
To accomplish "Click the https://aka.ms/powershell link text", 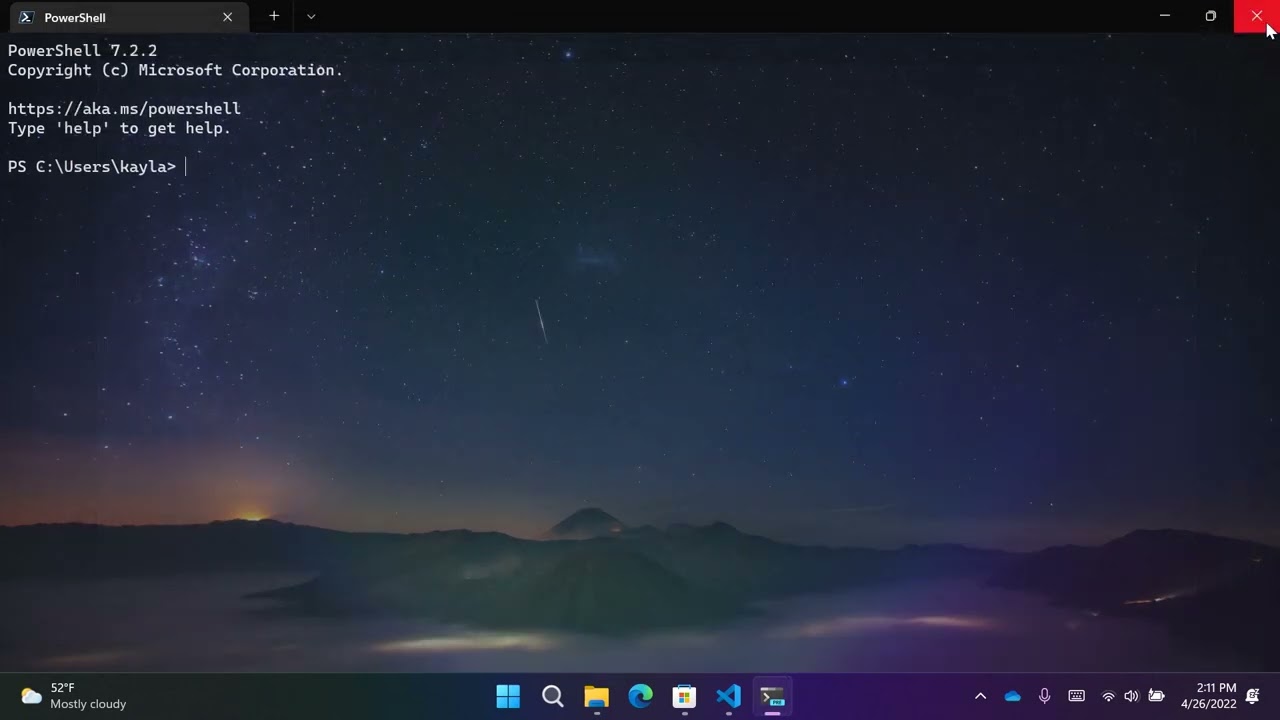I will point(124,108).
